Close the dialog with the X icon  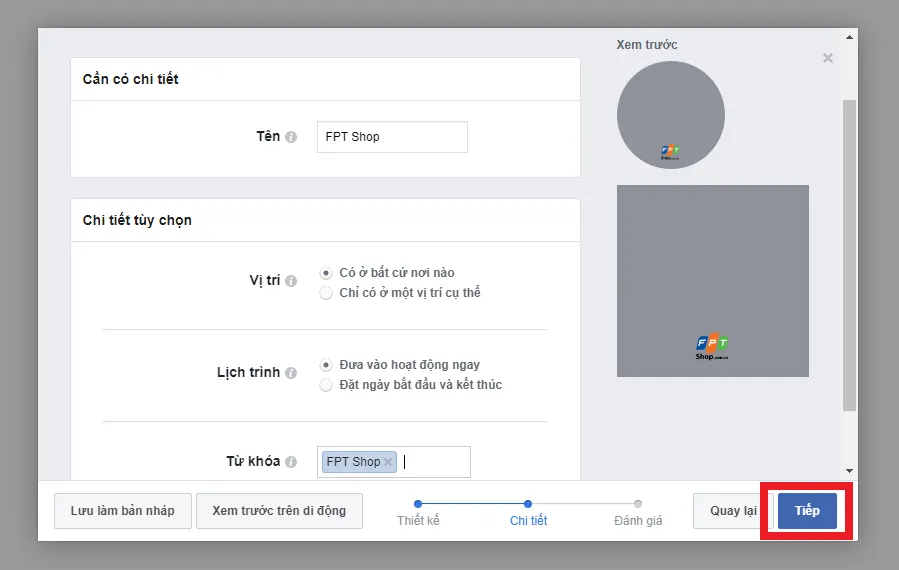click(827, 58)
